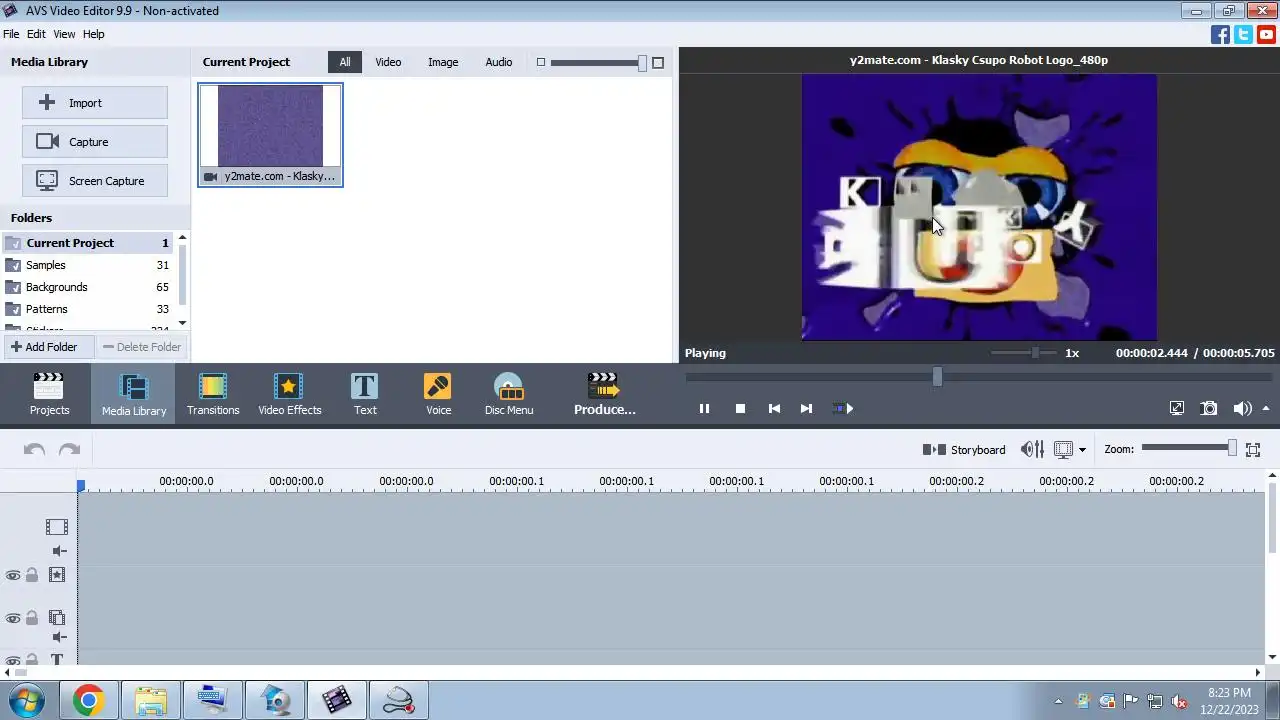Select the Media Library tool

coord(133,394)
